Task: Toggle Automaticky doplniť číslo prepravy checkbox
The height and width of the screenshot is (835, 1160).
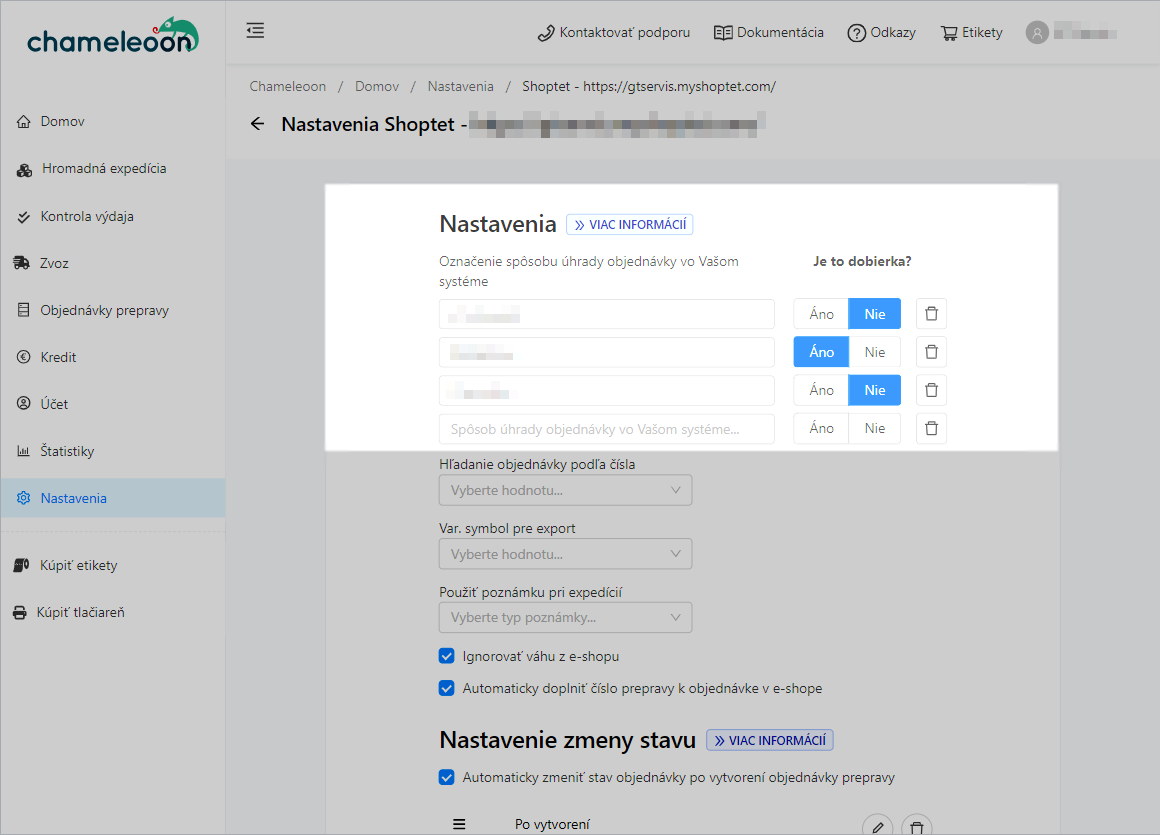Action: (447, 688)
